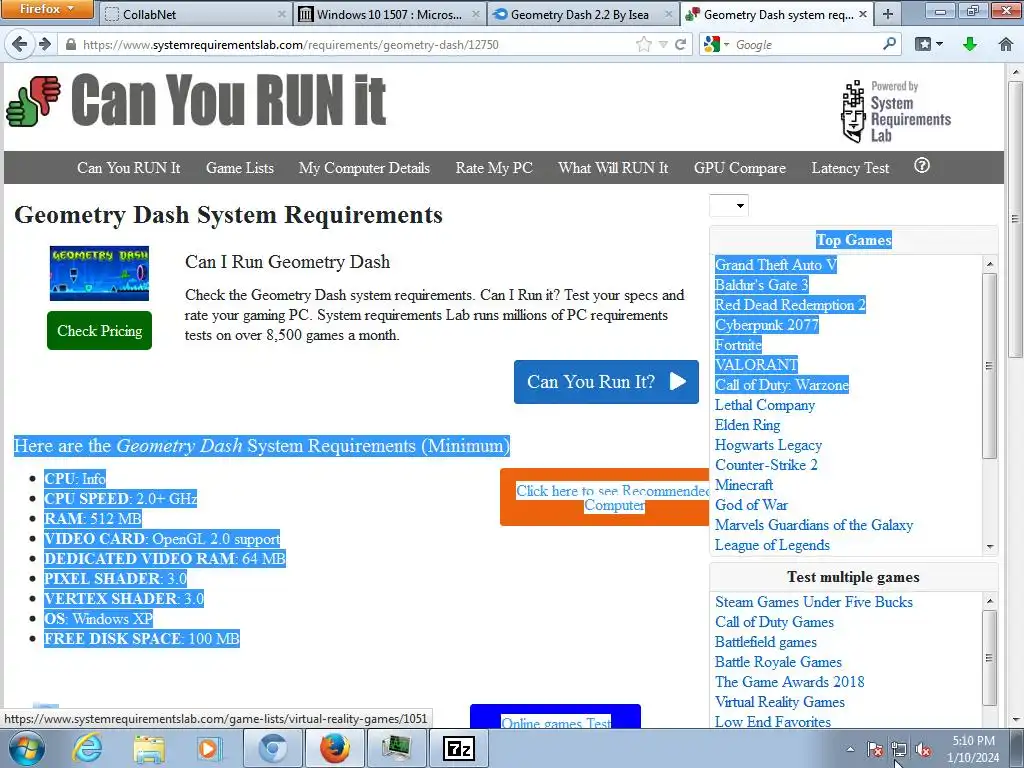Open 7-Zip from the taskbar
This screenshot has height=768, width=1024.
pos(458,748)
